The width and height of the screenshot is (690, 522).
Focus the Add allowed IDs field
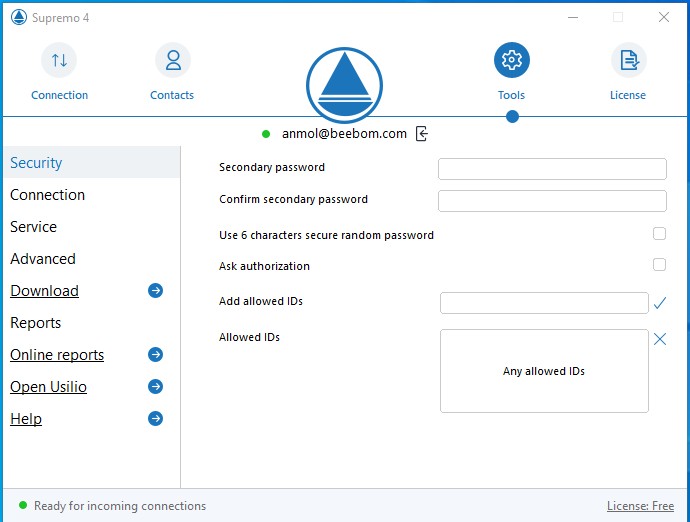(x=544, y=303)
